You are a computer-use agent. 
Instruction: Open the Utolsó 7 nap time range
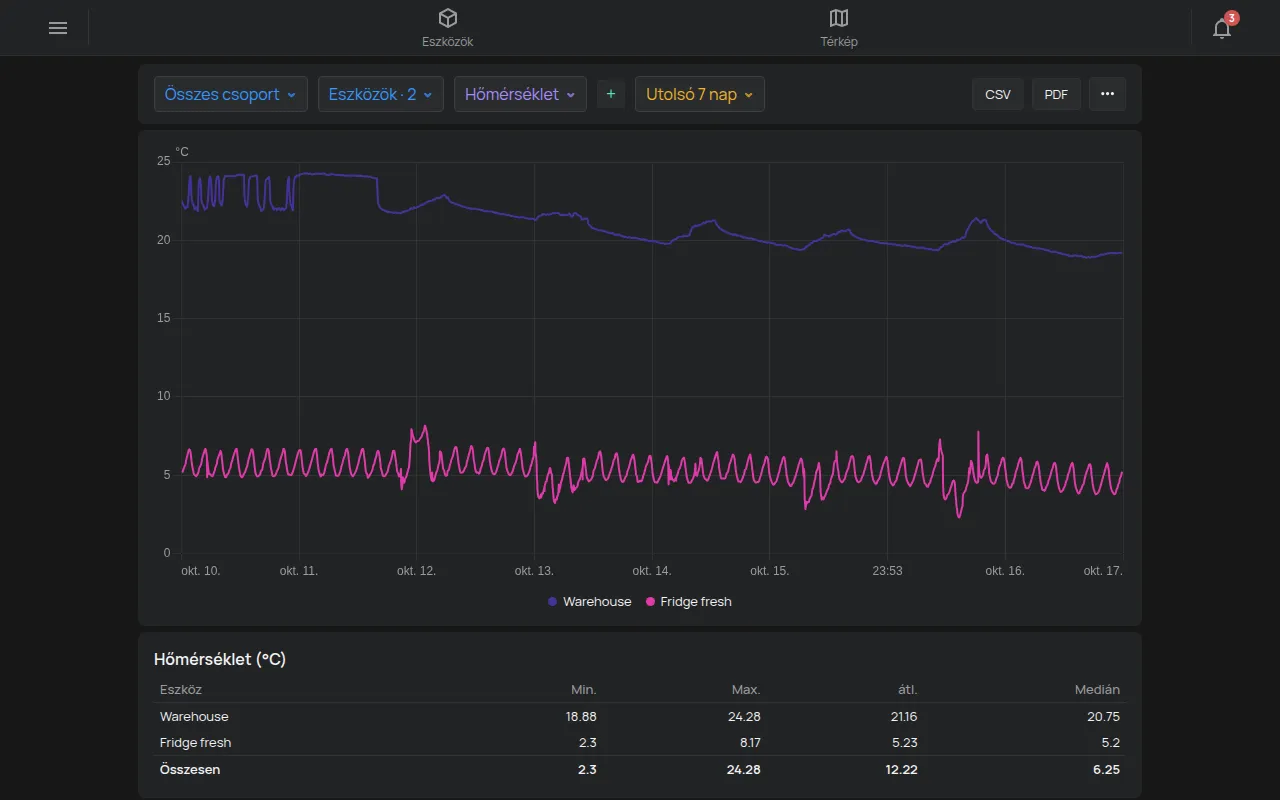pos(700,94)
